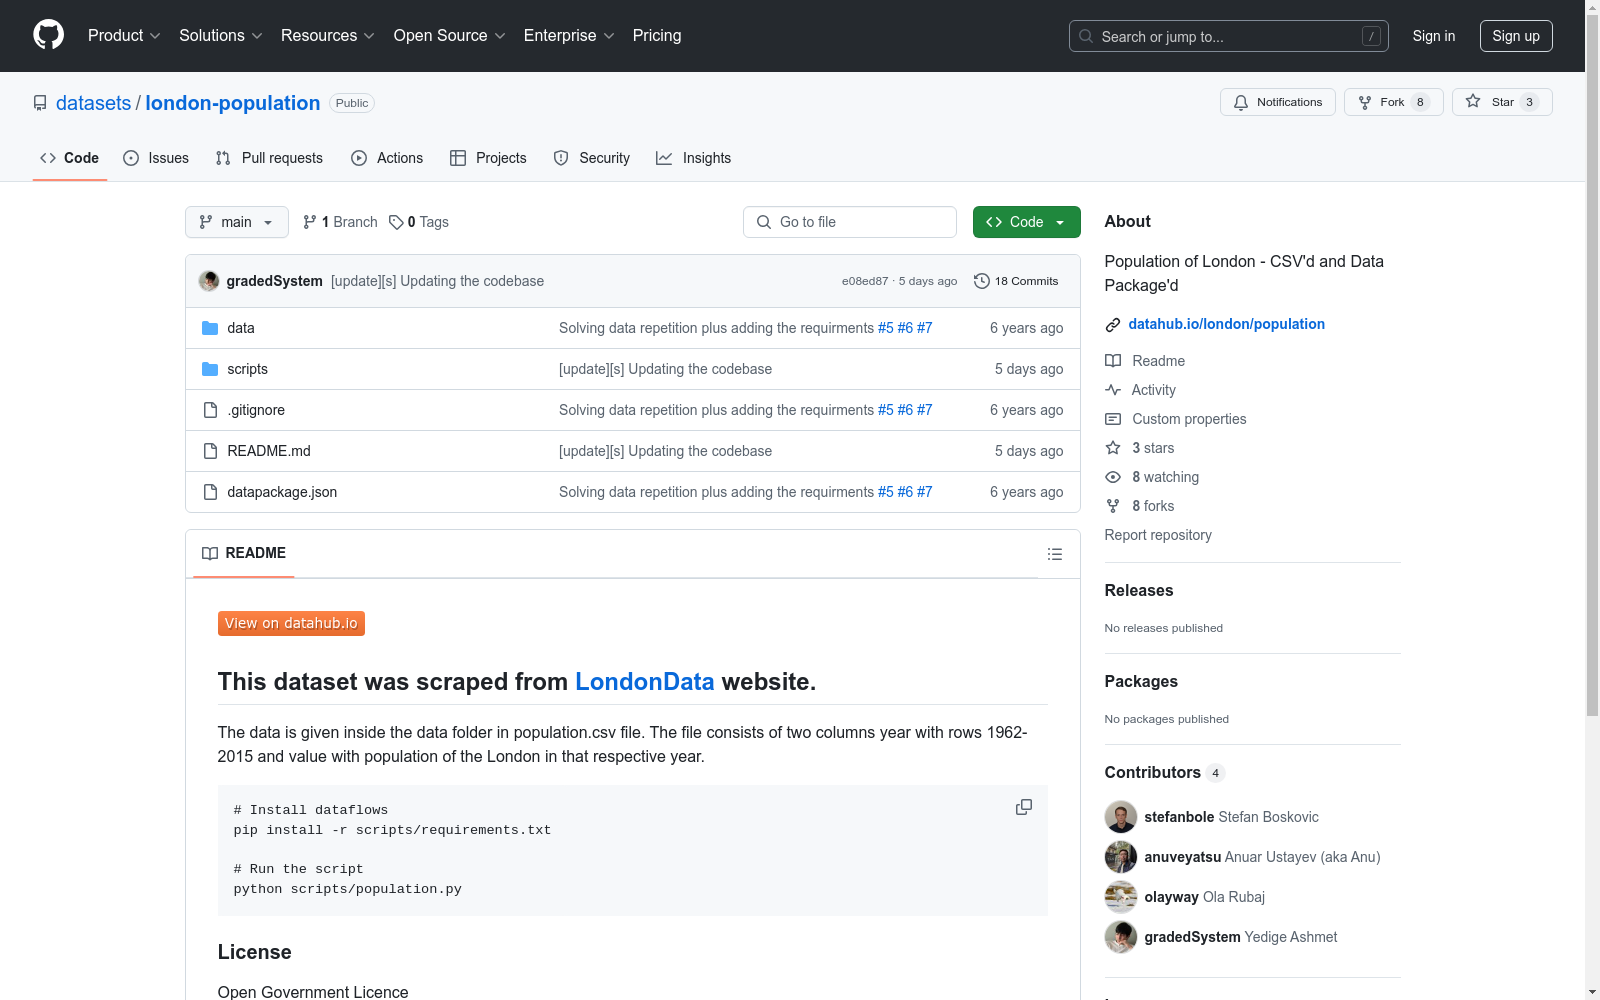This screenshot has width=1600, height=1000.
Task: Open issue #5 link in data row
Action: click(886, 328)
